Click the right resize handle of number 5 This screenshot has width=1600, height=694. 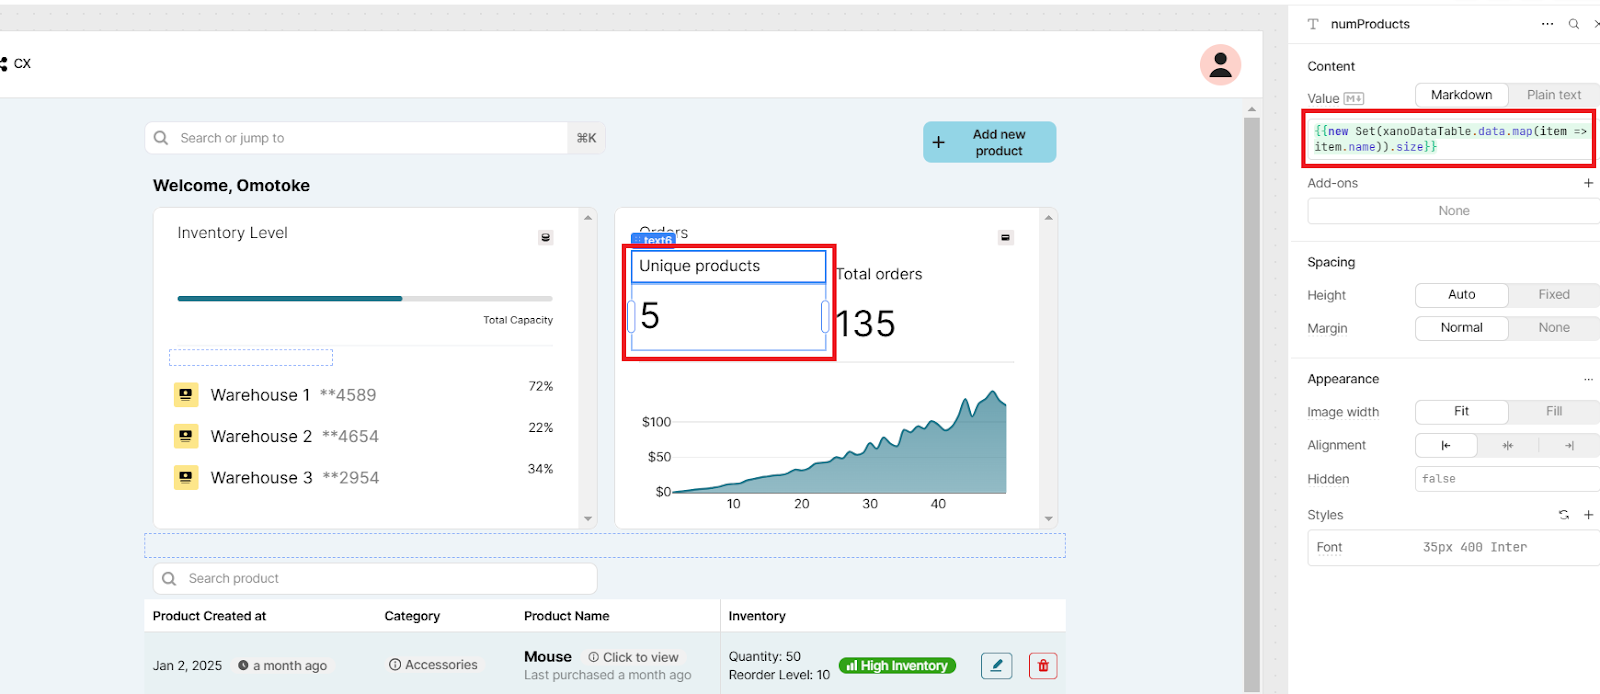(825, 317)
